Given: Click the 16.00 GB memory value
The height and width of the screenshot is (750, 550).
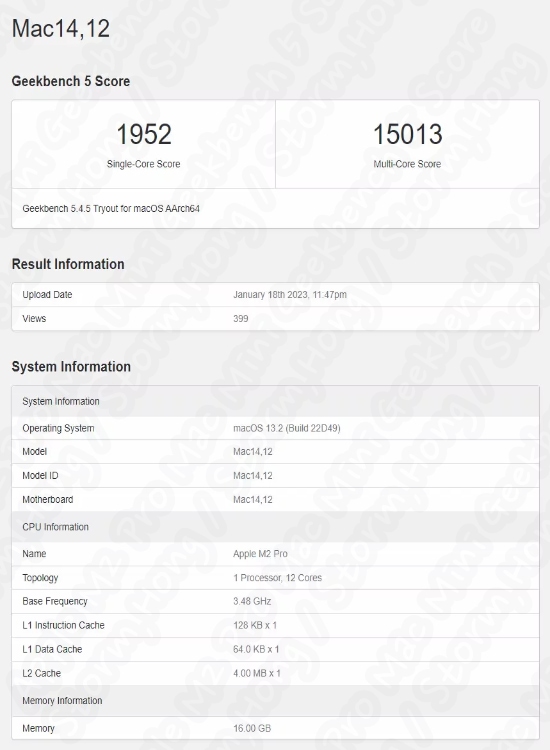Looking at the screenshot, I should pos(252,728).
